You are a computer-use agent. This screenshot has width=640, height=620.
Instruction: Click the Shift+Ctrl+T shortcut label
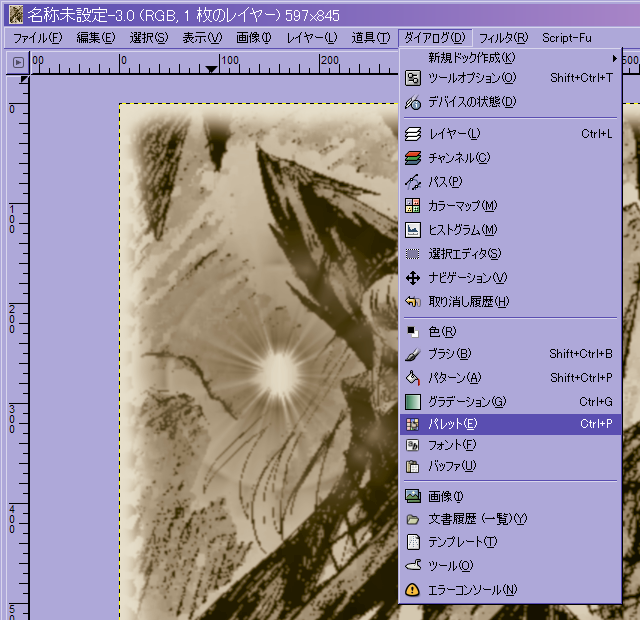coord(581,78)
